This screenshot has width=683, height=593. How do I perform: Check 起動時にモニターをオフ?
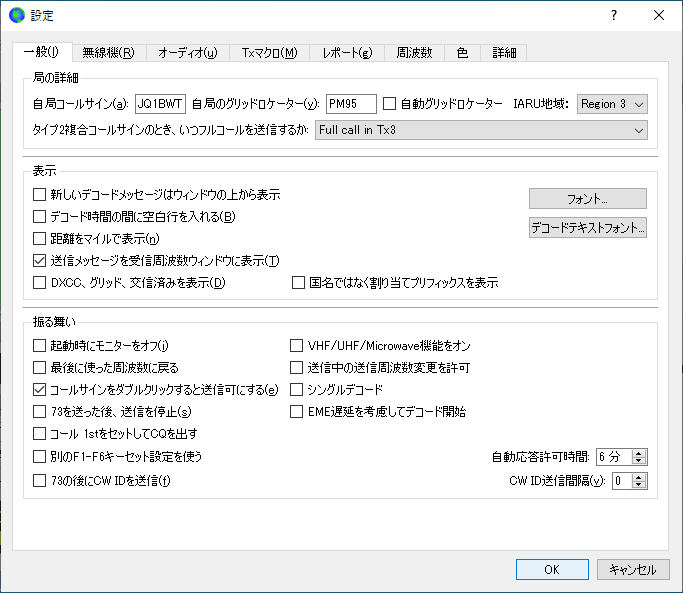(x=40, y=345)
